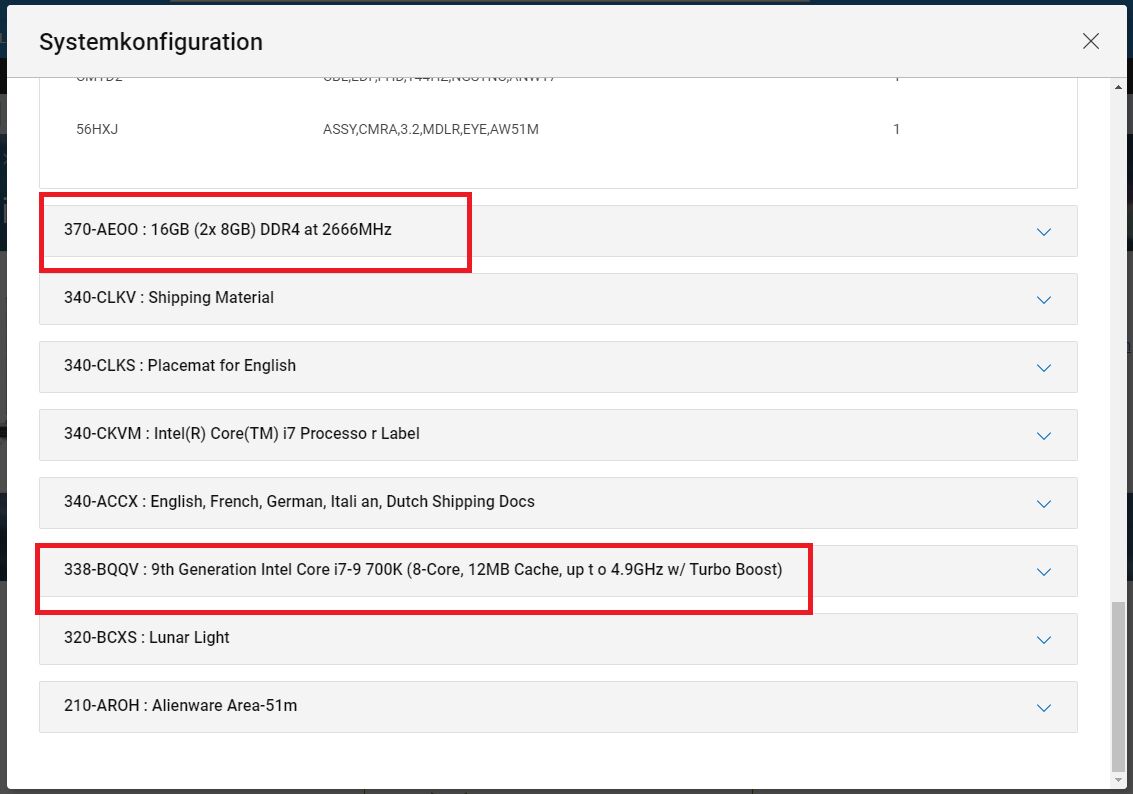Click '338-BQQV : 9th Generation Intel Core' text

[423, 569]
